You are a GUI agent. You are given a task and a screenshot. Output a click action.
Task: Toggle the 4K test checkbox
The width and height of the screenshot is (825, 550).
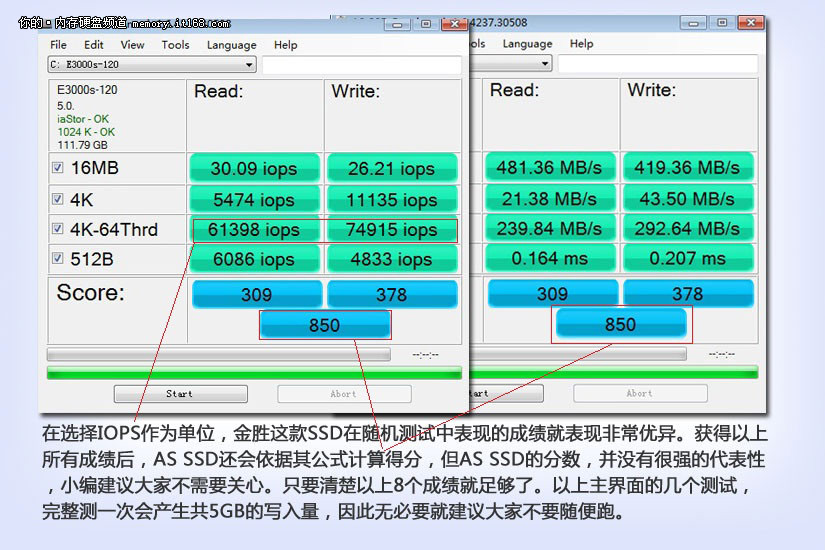click(58, 199)
